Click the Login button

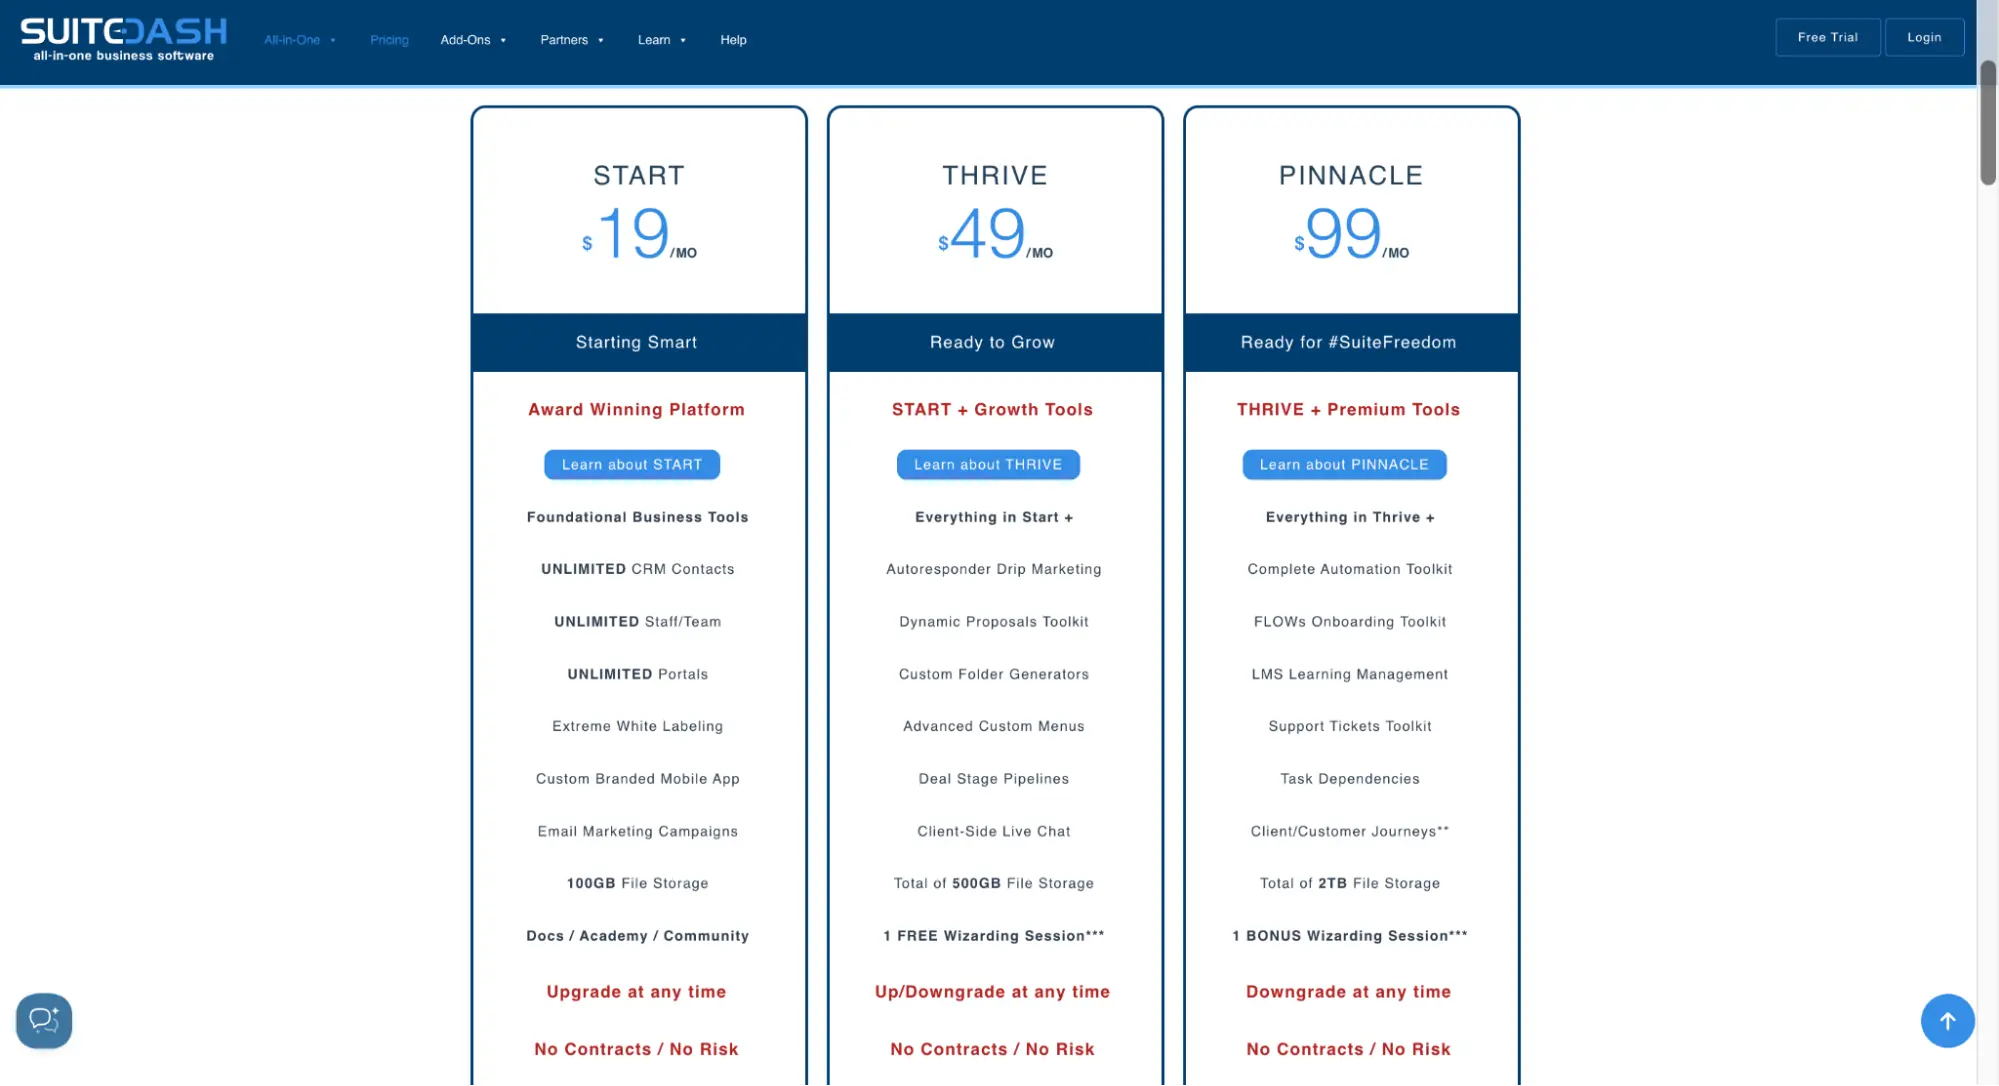1923,37
